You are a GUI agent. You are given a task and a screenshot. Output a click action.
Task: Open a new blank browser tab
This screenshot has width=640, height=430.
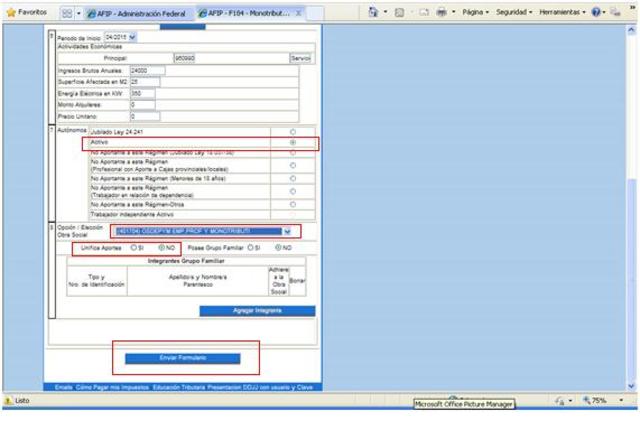[315, 13]
